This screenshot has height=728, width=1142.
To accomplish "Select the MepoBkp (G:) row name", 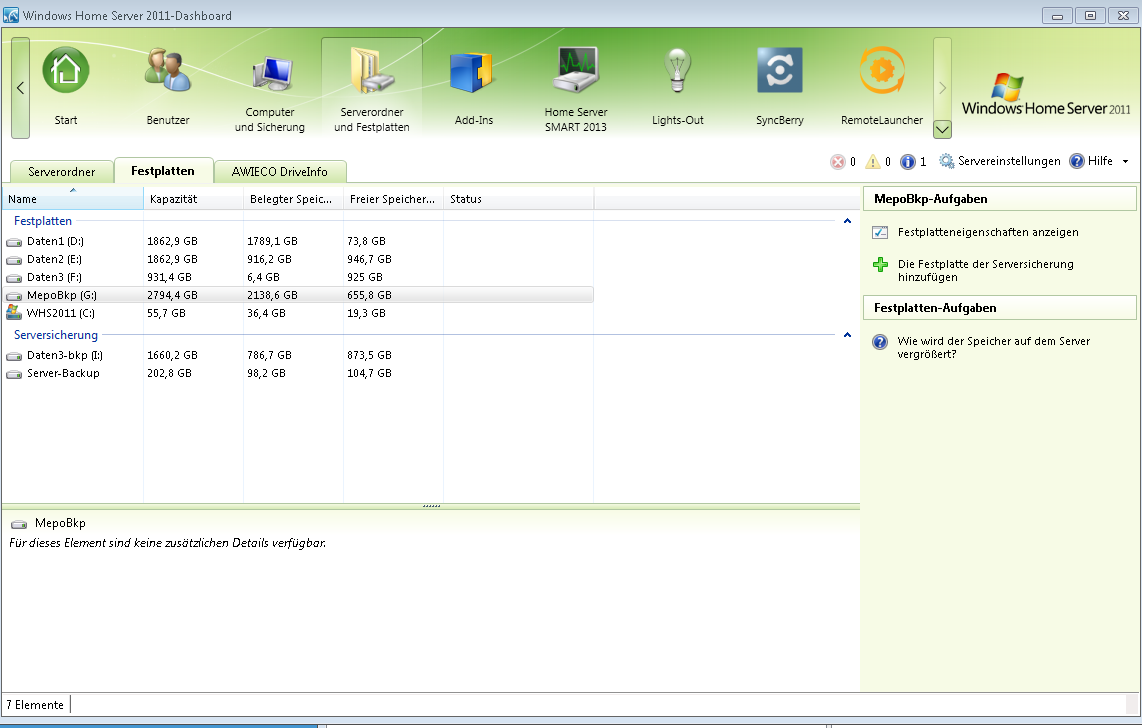I will 62,296.
